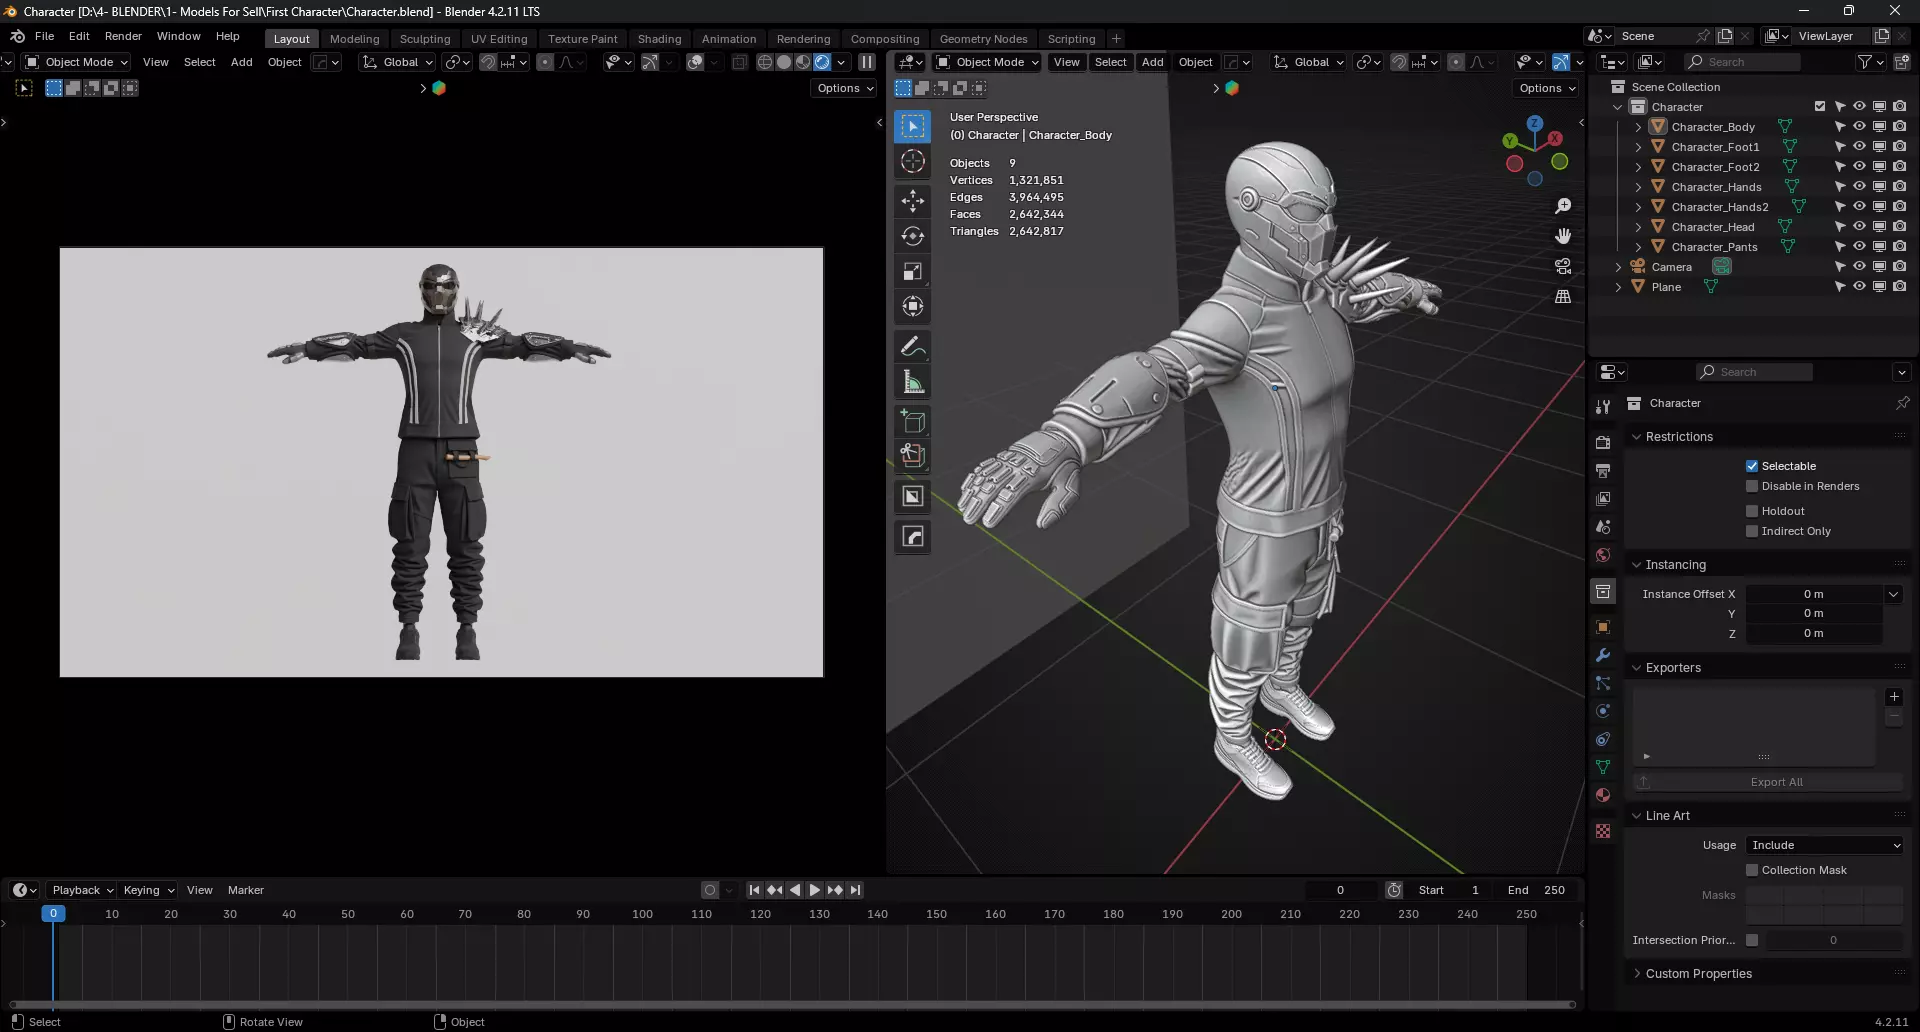Viewport: 1920px width, 1032px height.
Task: Add a new exporter with plus button
Action: (x=1893, y=697)
